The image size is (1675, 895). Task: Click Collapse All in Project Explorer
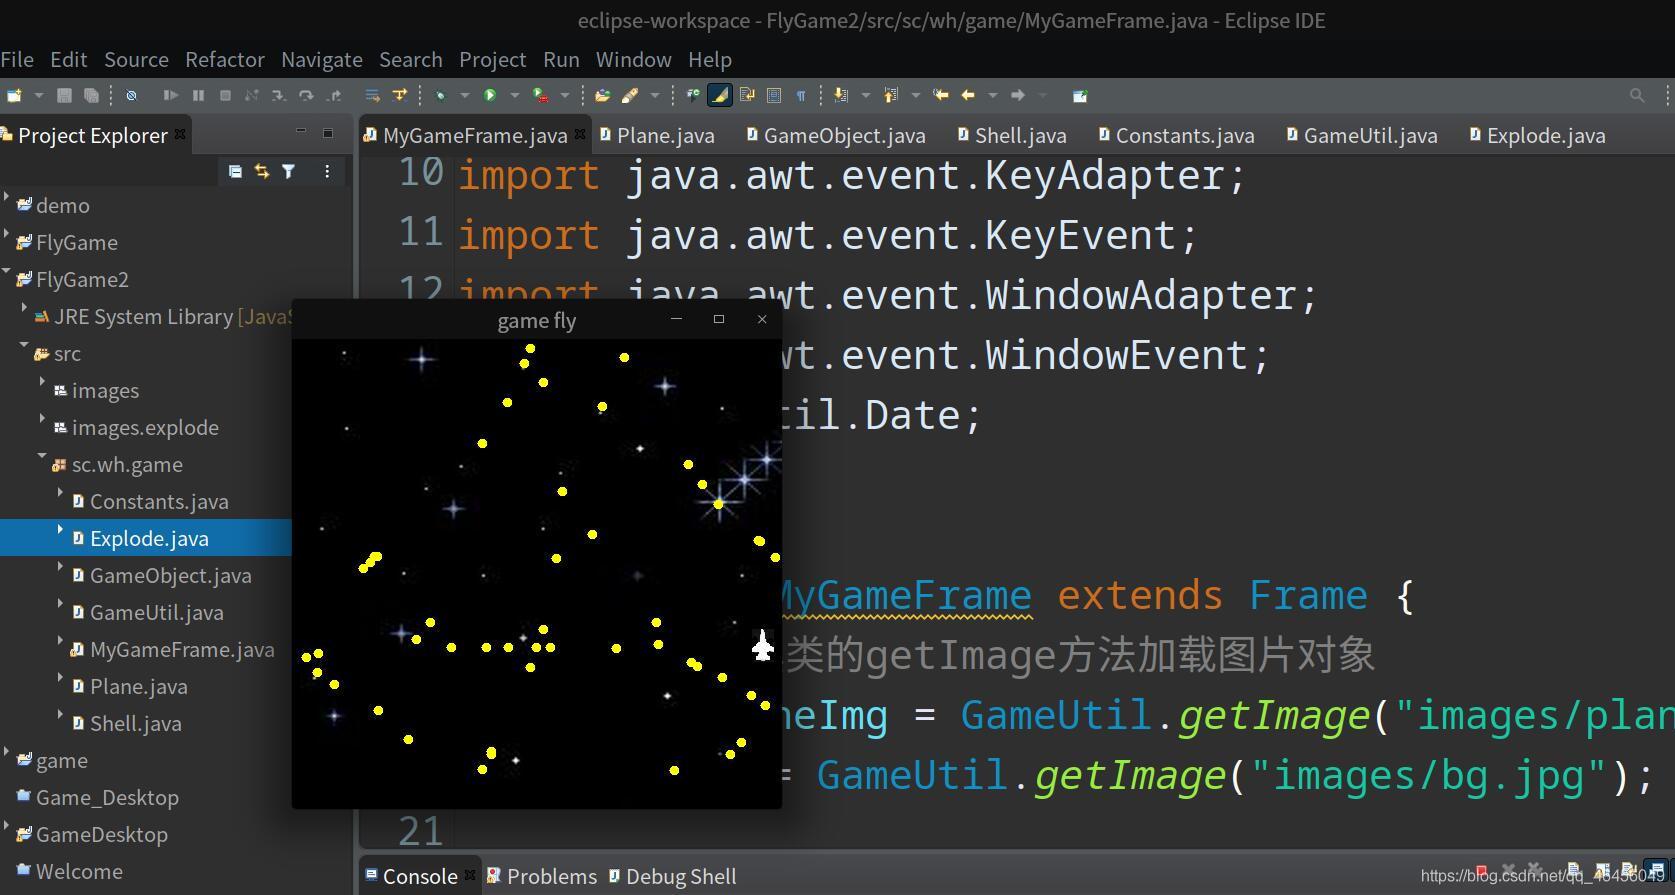234,172
